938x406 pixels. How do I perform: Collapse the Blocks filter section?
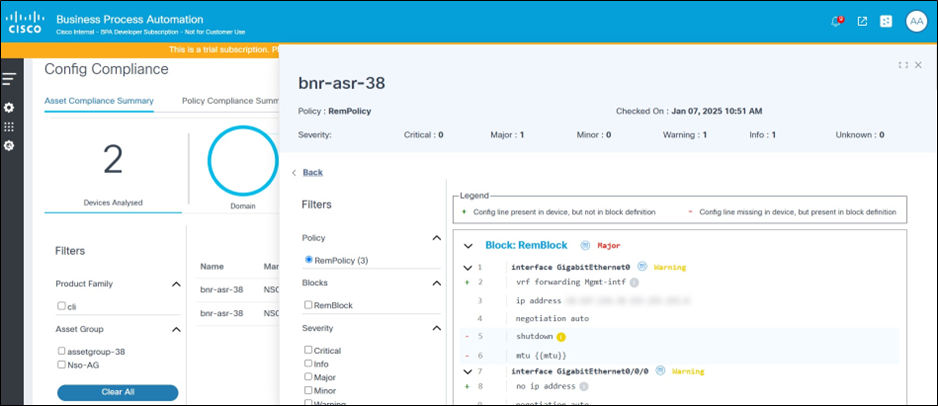click(436, 283)
